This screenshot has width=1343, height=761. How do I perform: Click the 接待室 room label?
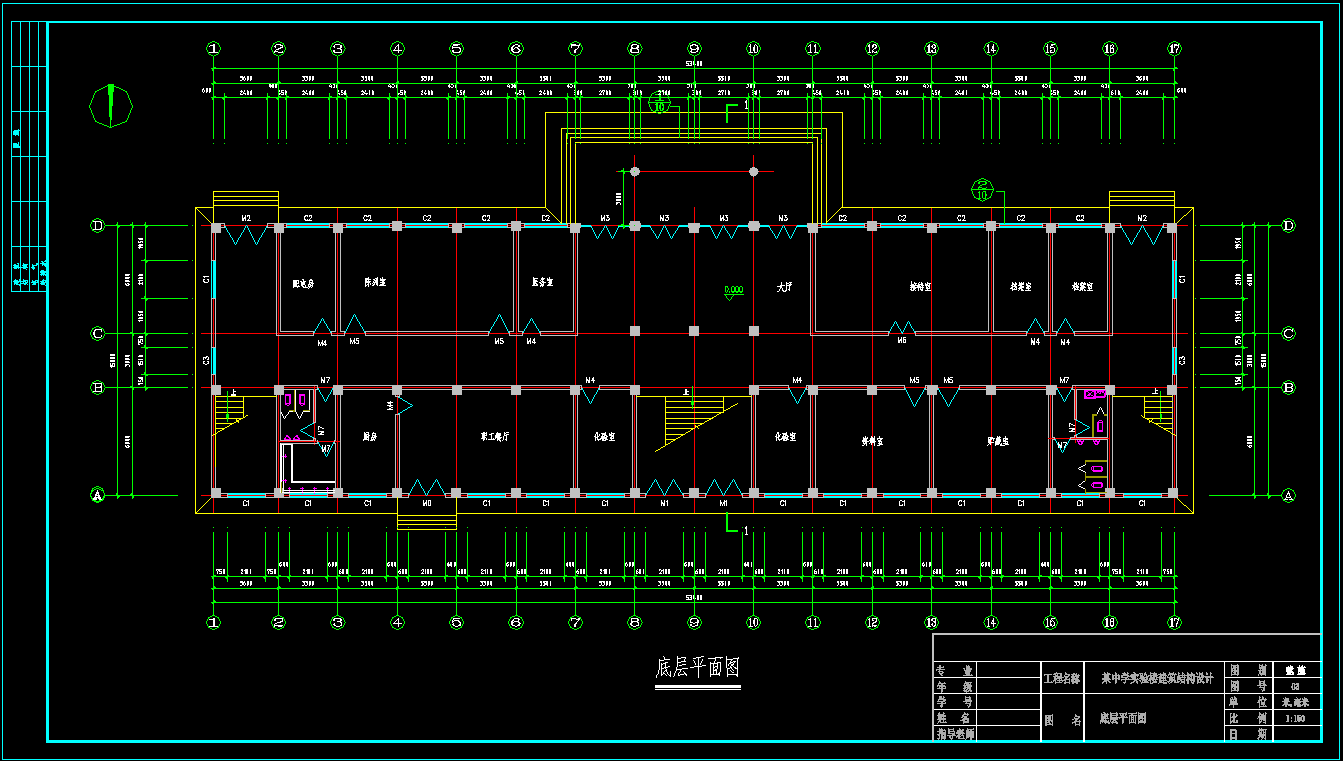pyautogui.click(x=920, y=286)
